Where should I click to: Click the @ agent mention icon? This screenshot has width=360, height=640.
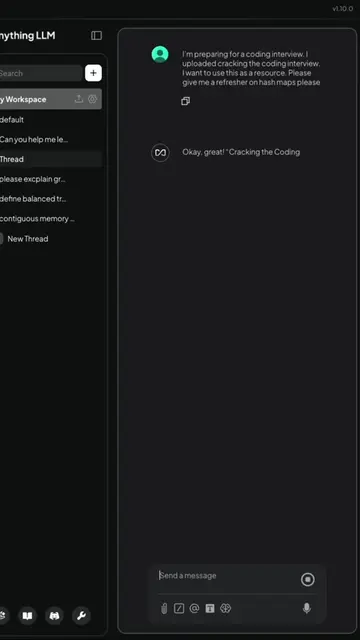pyautogui.click(x=194, y=609)
